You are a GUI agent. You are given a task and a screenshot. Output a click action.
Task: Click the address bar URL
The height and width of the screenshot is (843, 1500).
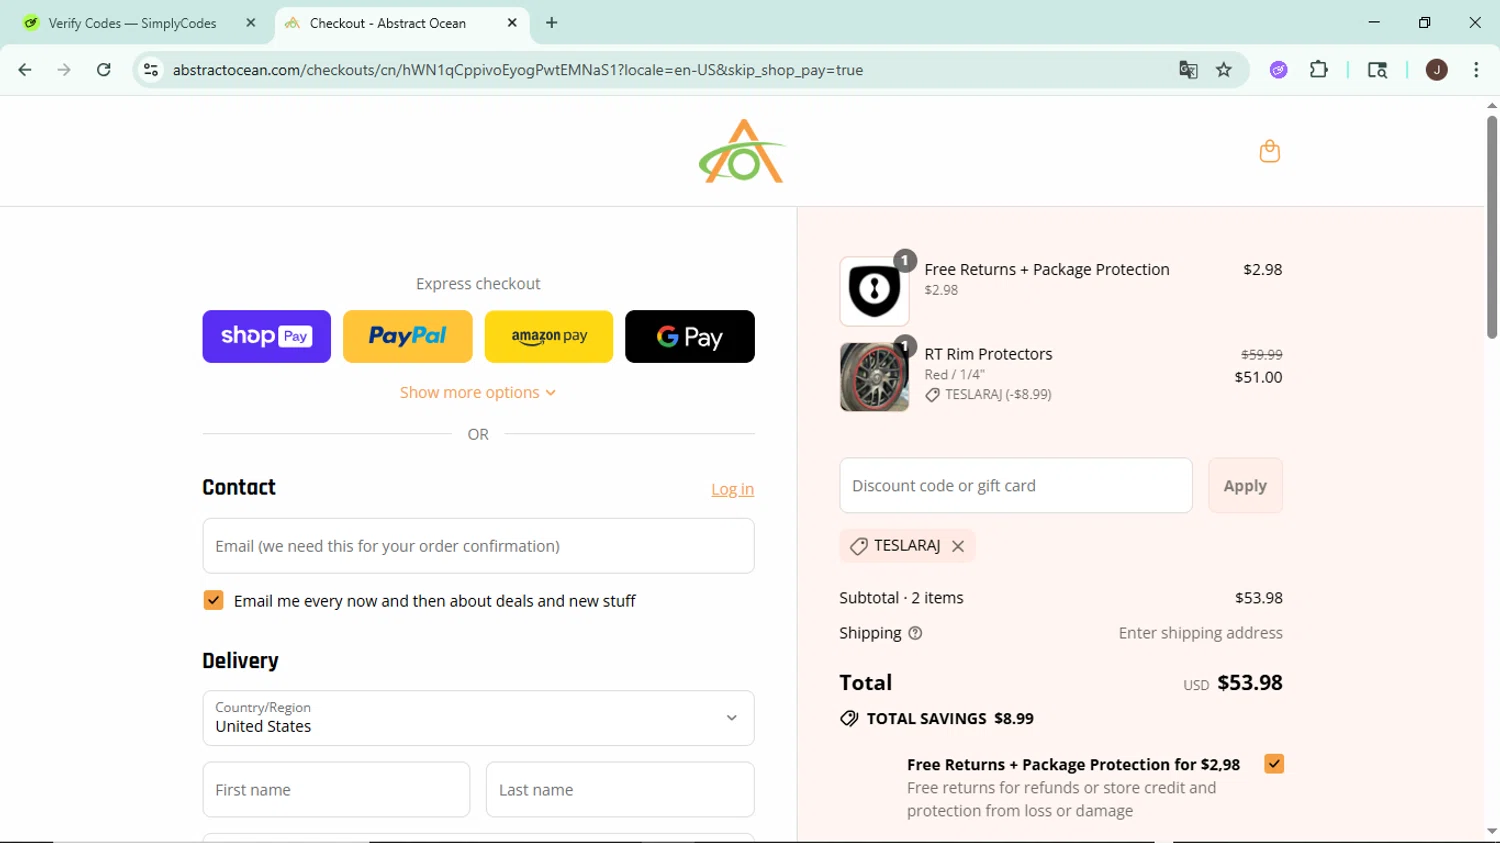click(518, 70)
